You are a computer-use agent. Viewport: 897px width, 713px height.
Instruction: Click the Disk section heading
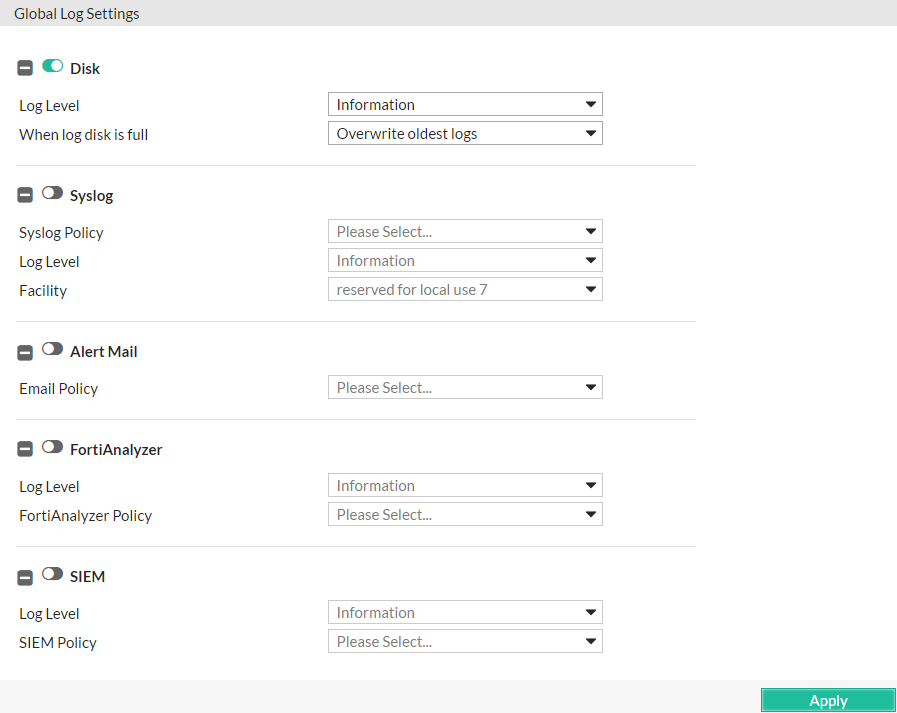85,69
